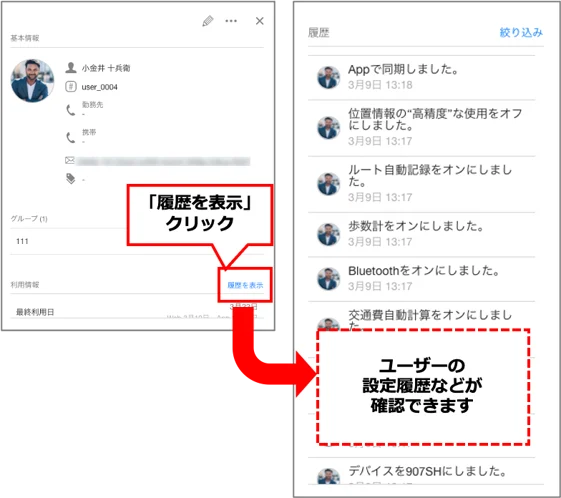
Task: Click the mobile phone icon
Action: coord(71,137)
